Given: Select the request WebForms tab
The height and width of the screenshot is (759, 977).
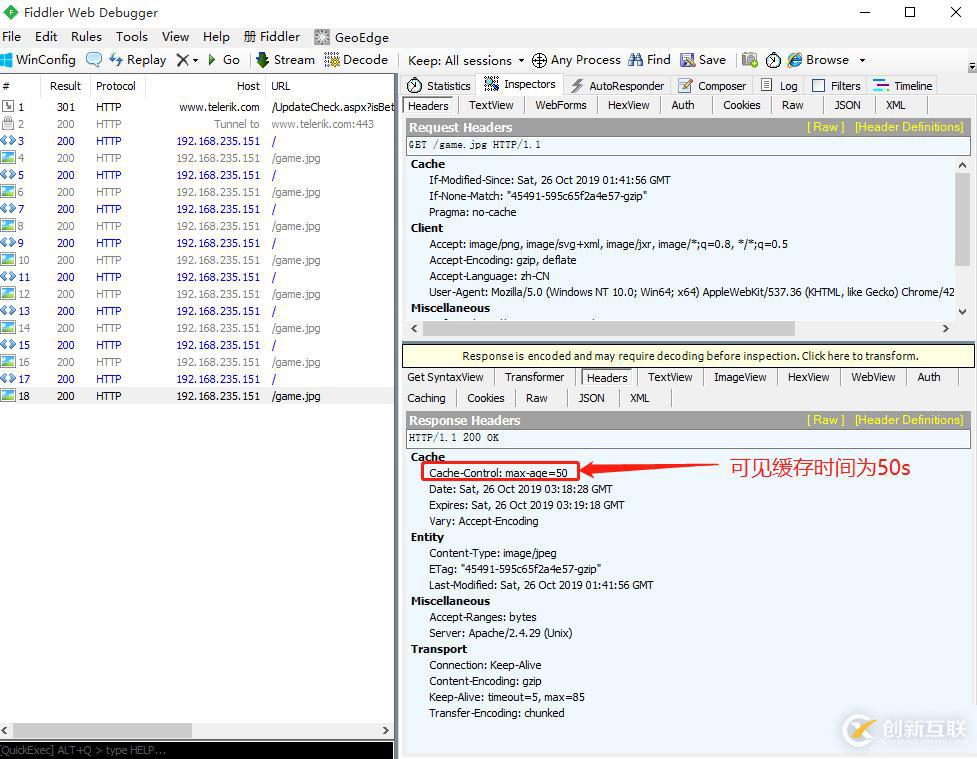Looking at the screenshot, I should [x=561, y=105].
